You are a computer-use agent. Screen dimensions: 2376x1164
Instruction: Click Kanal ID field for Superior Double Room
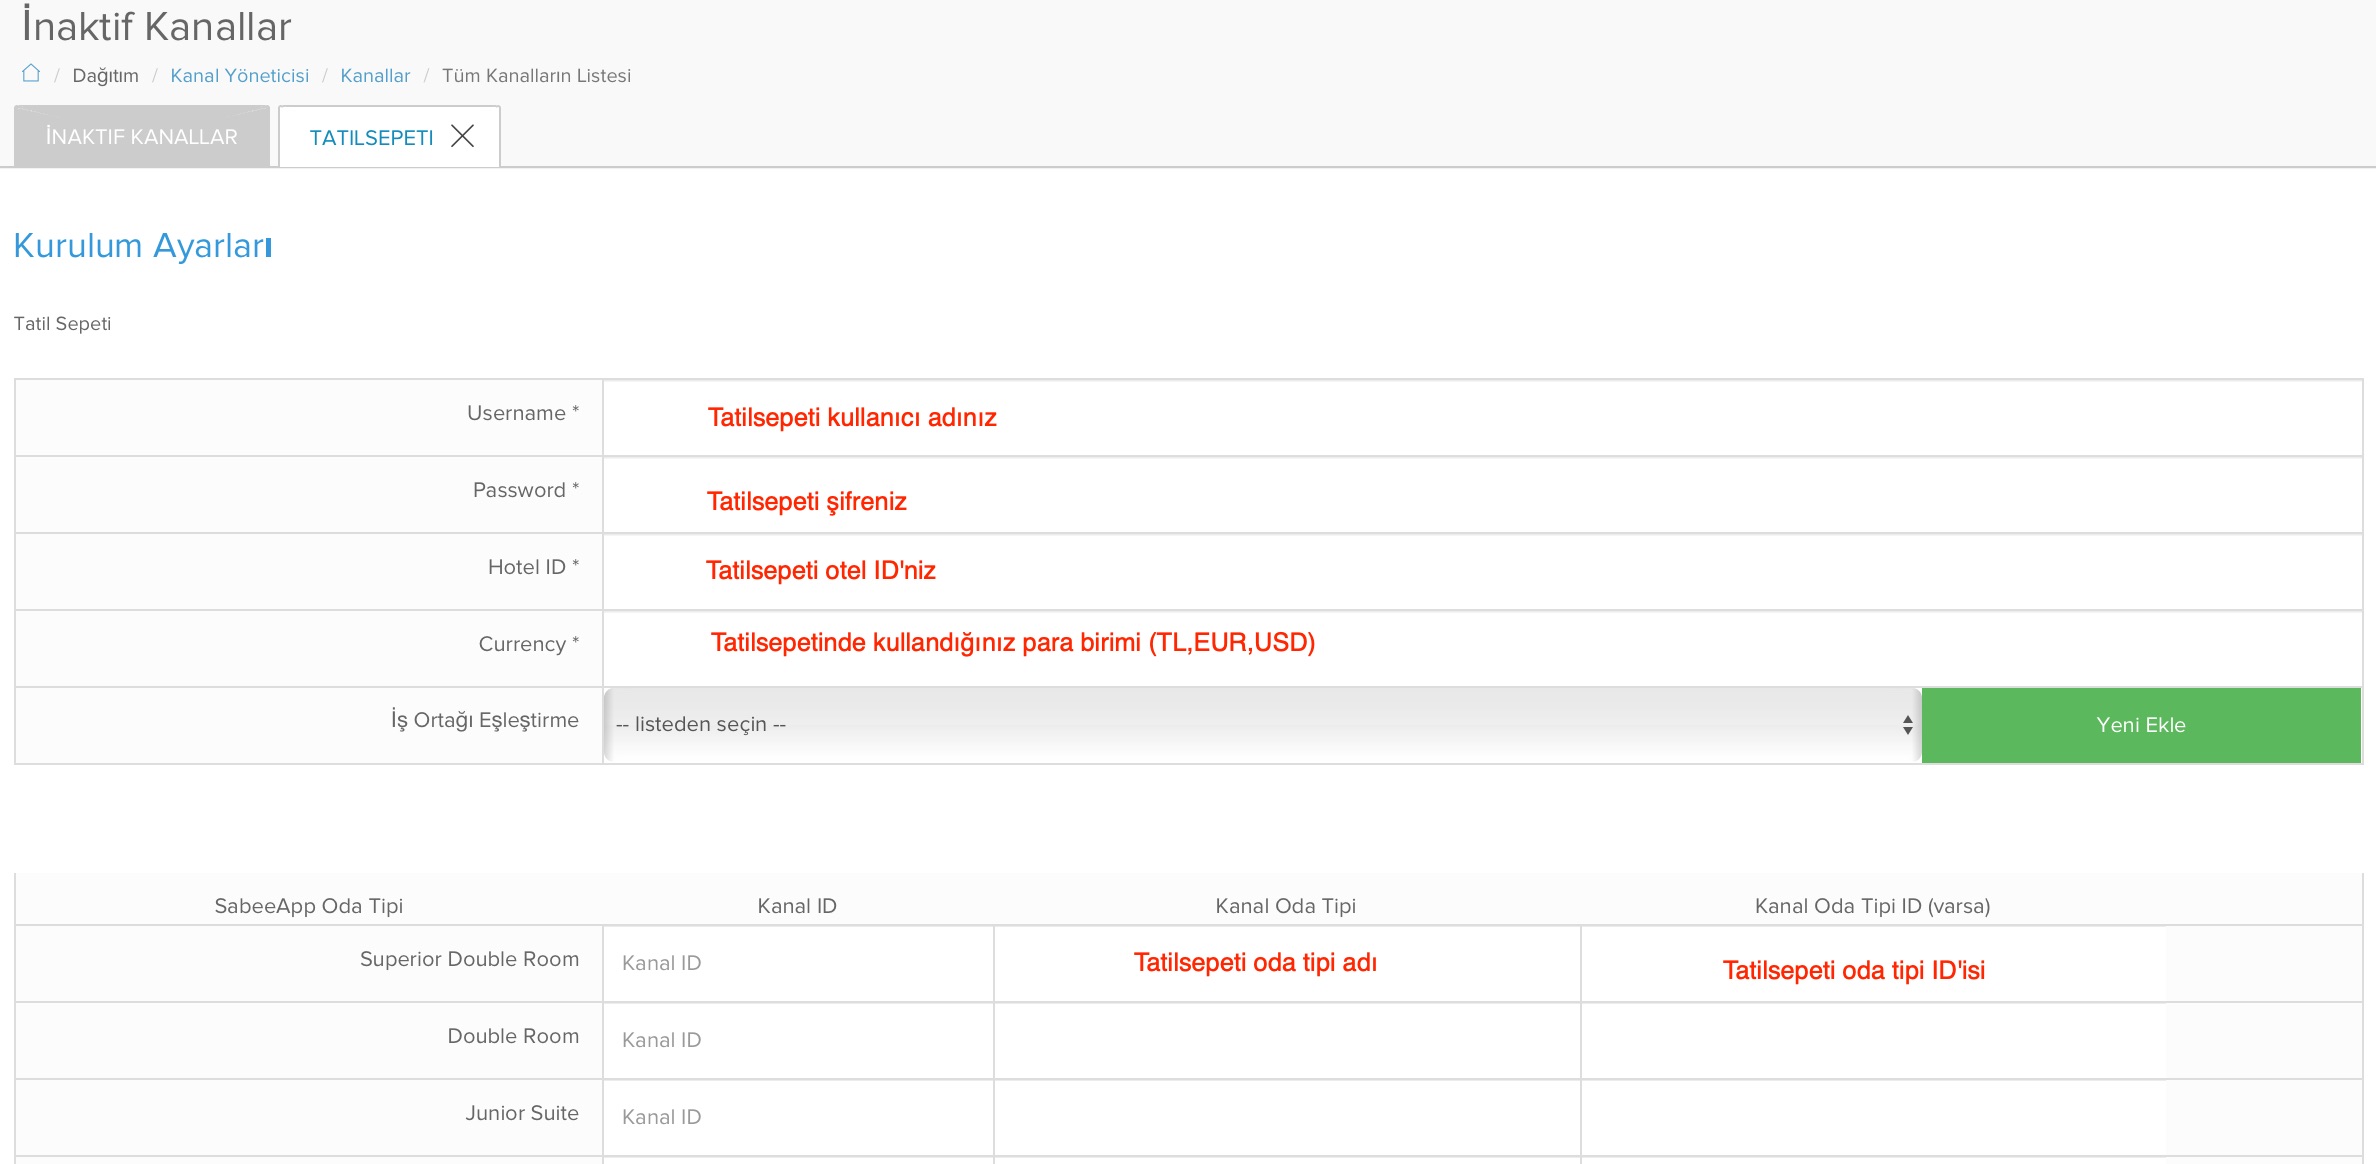[x=797, y=963]
